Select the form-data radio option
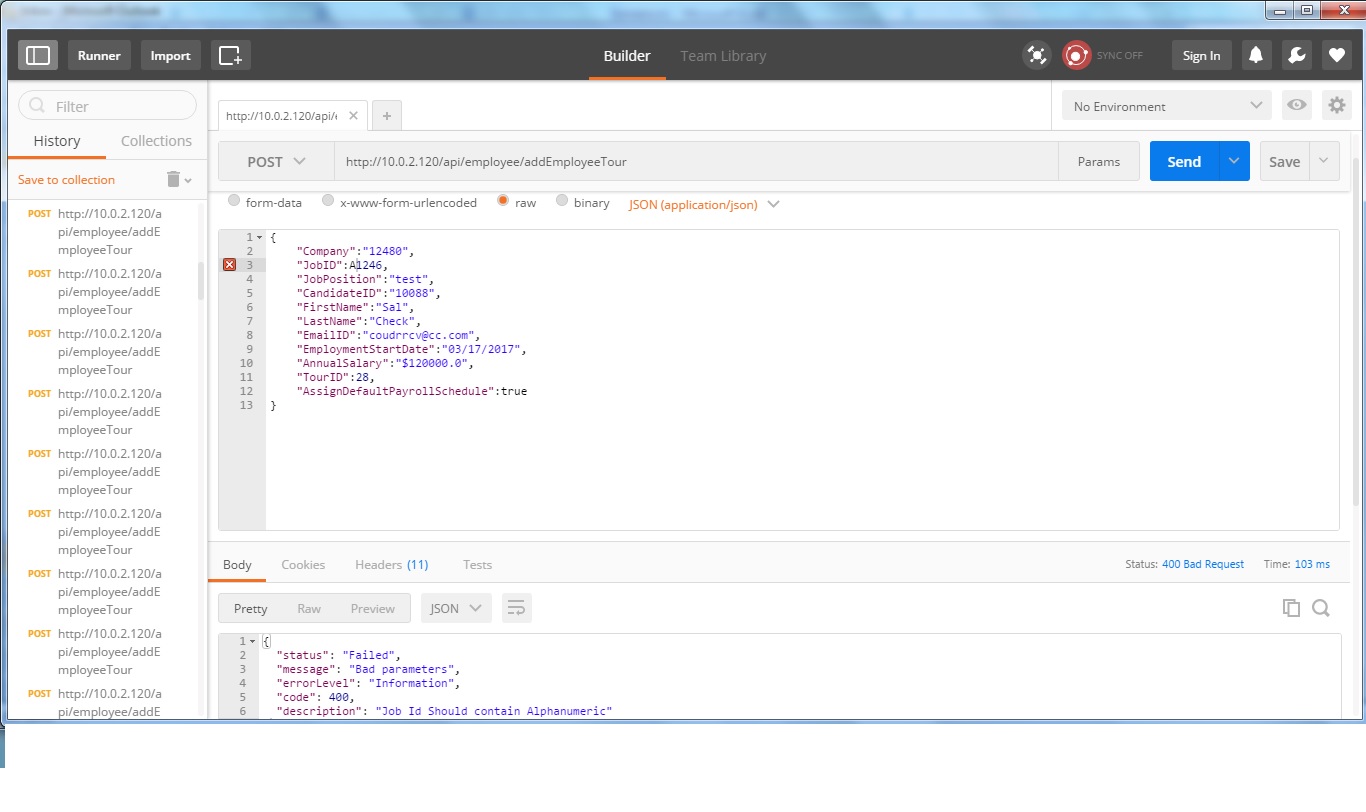Image resolution: width=1366 pixels, height=812 pixels. coord(234,201)
